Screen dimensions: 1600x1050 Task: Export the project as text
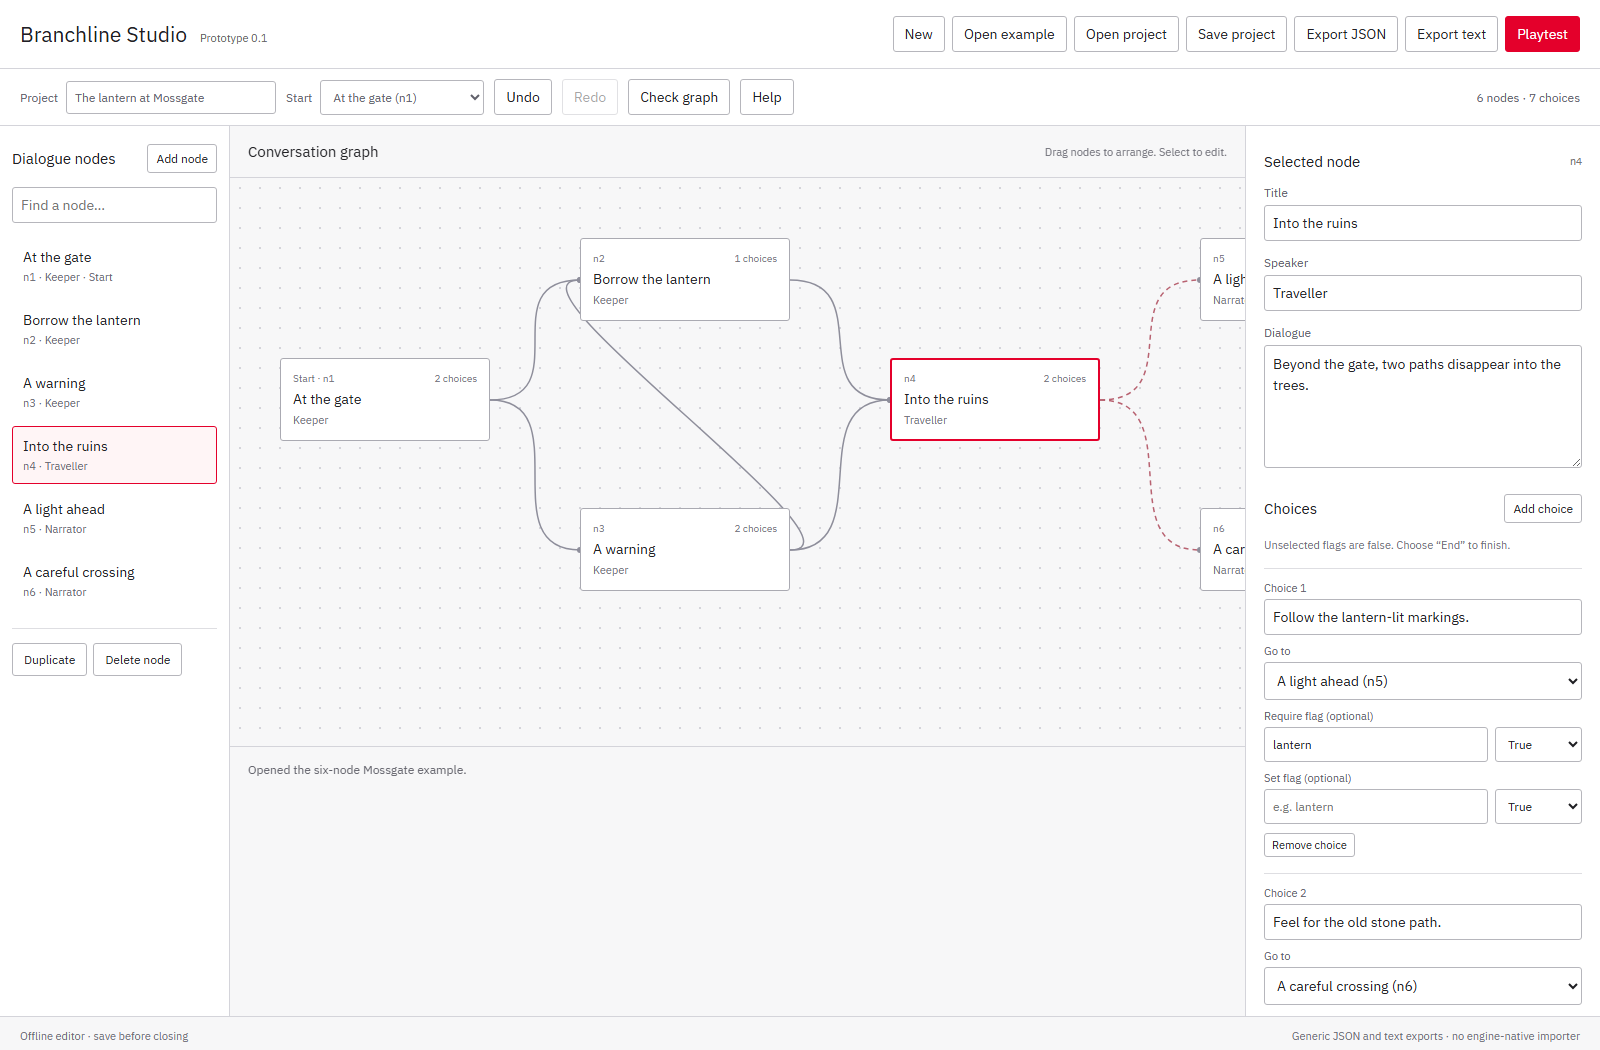[1451, 34]
